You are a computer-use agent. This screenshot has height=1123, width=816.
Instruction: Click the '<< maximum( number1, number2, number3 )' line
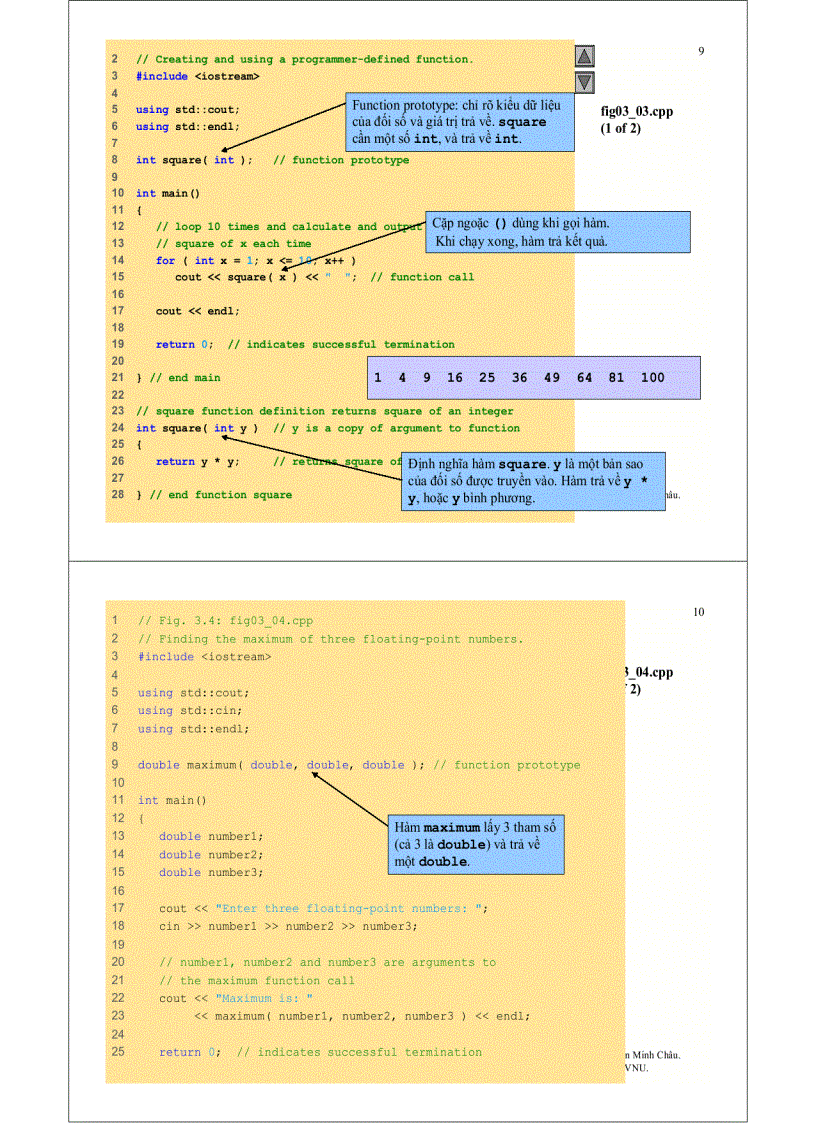pos(360,1016)
